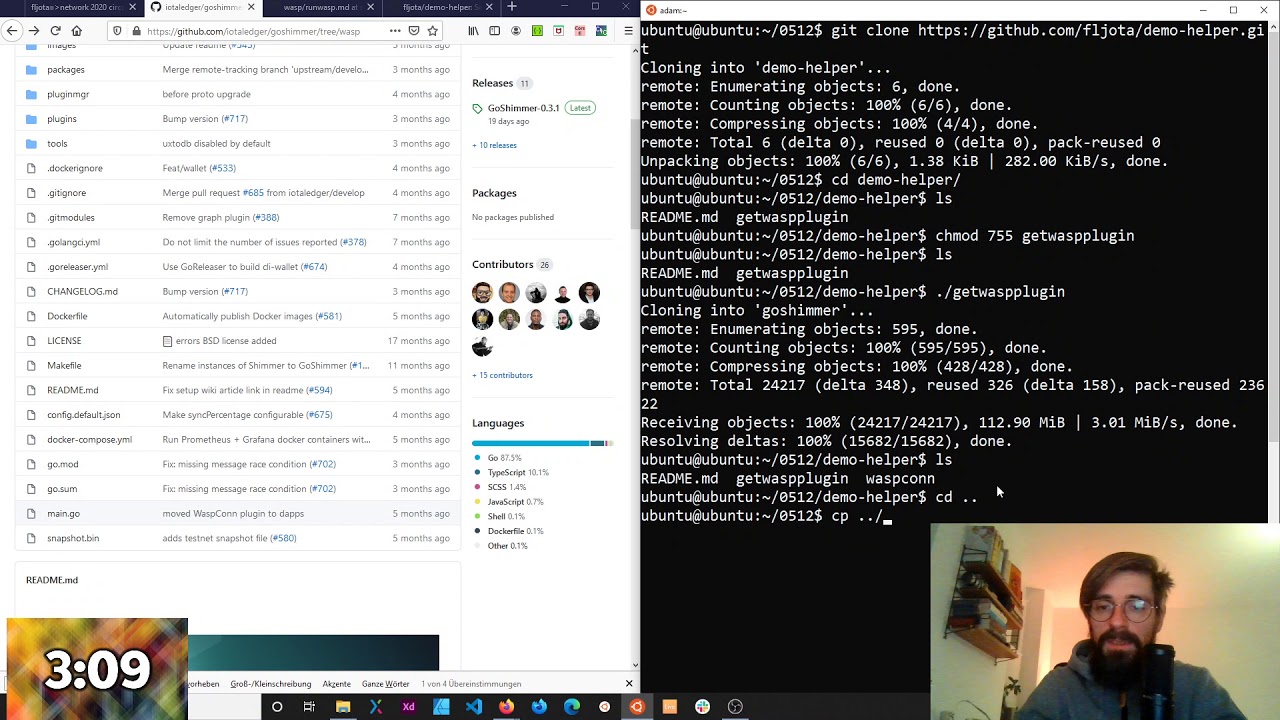Screen dimensions: 1280x720
Task: Close the wasp/runwasp.md tab
Action: click(371, 7)
